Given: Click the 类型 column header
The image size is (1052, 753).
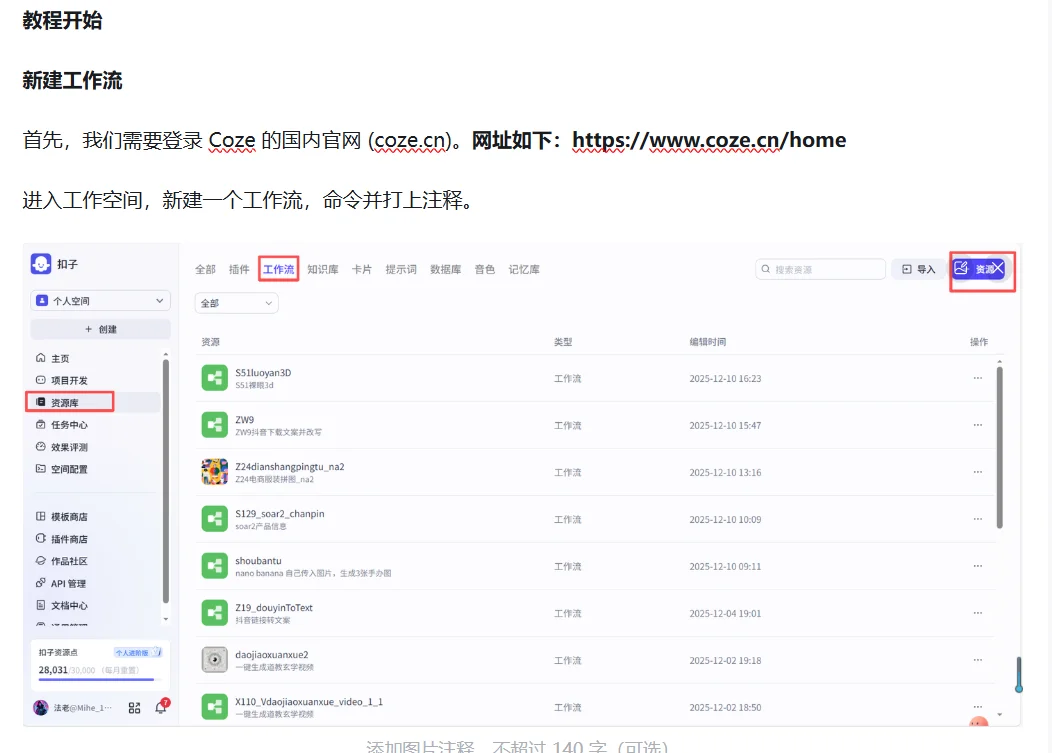Looking at the screenshot, I should tap(563, 342).
